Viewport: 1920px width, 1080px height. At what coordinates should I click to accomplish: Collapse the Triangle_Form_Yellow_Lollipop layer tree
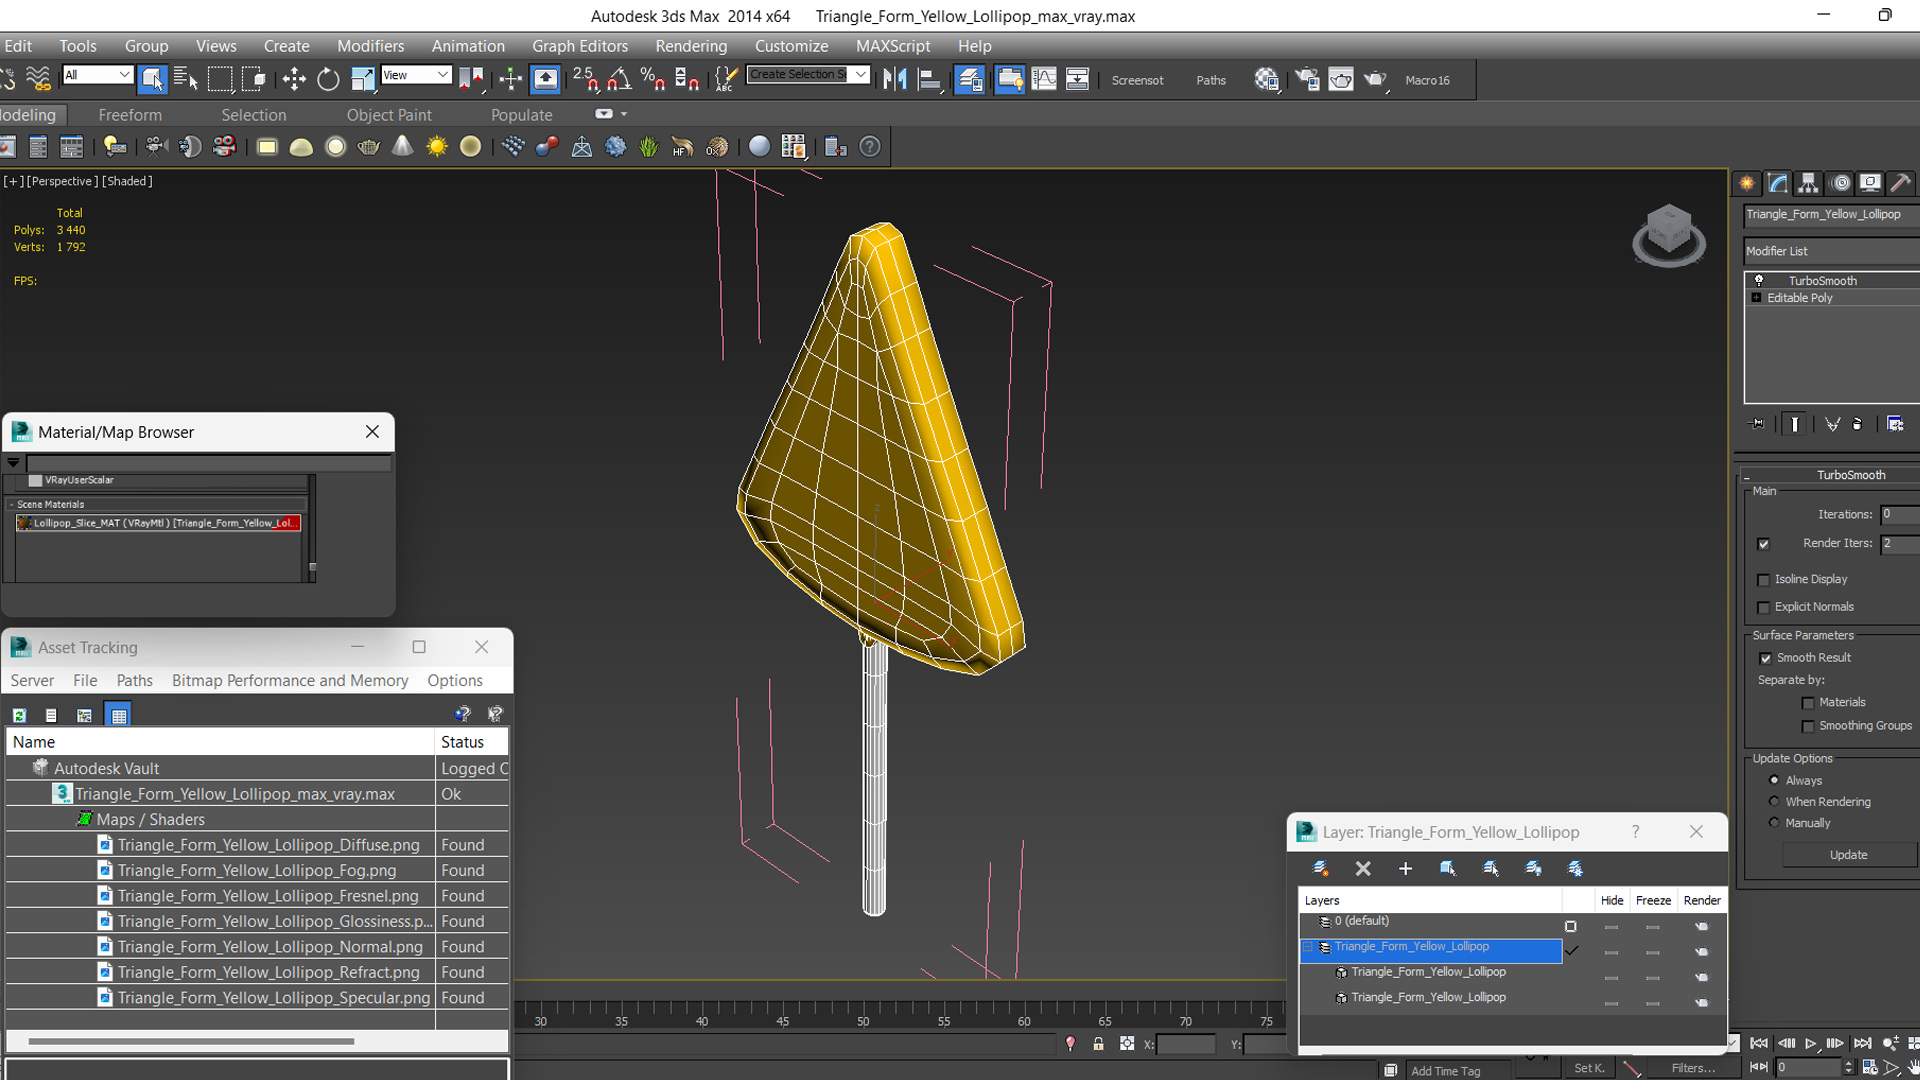[1308, 947]
